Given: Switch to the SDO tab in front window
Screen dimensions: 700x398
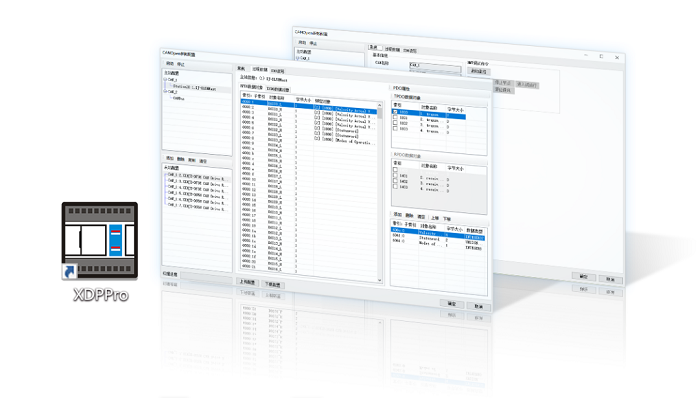Looking at the screenshot, I should coord(277,71).
